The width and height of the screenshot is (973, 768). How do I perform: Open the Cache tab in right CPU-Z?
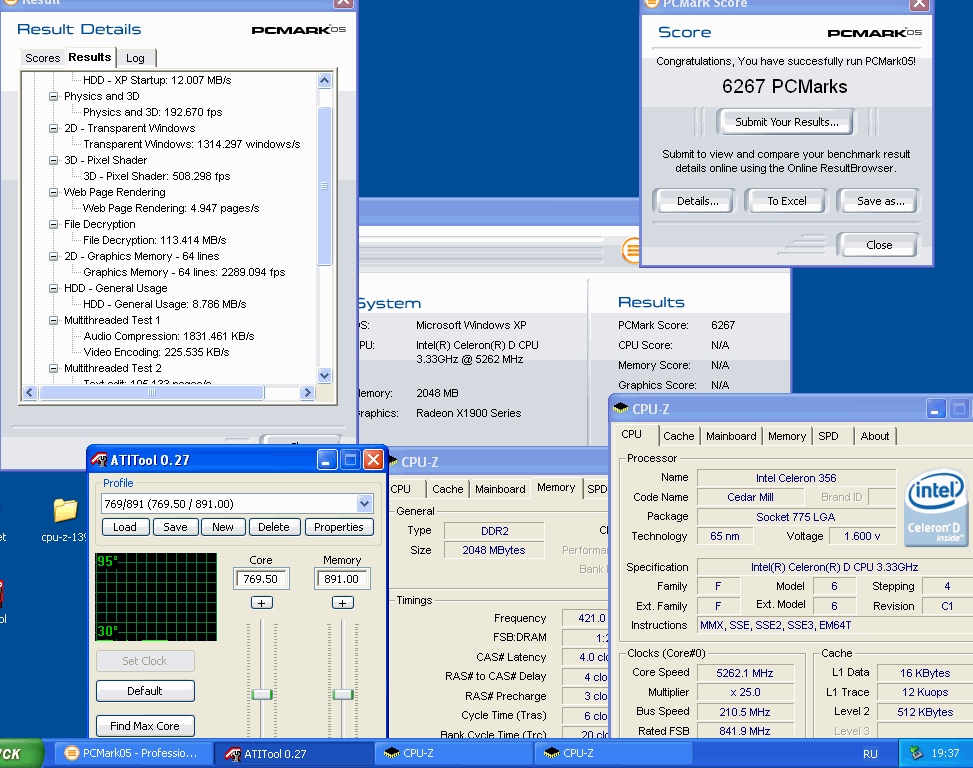pyautogui.click(x=678, y=436)
